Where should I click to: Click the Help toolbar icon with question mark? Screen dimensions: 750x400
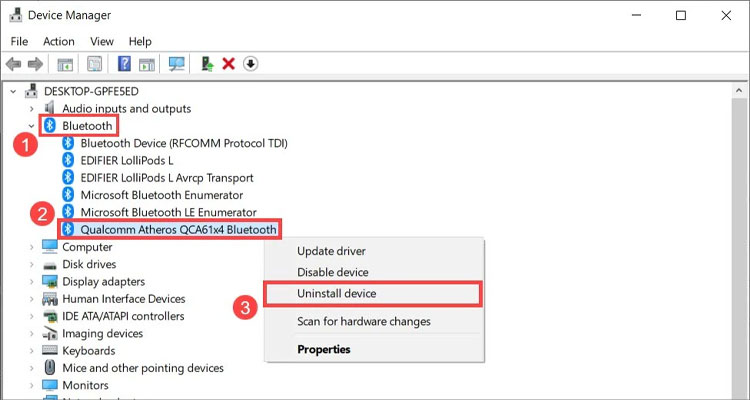coord(124,64)
